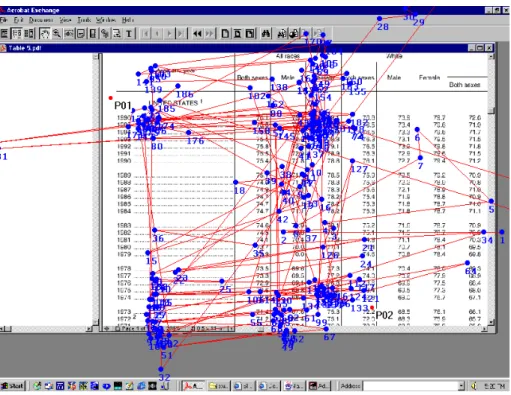Click document horizontal scrollbar right arrow
Screen dimensions: 511x395
pyautogui.click(x=485, y=329)
